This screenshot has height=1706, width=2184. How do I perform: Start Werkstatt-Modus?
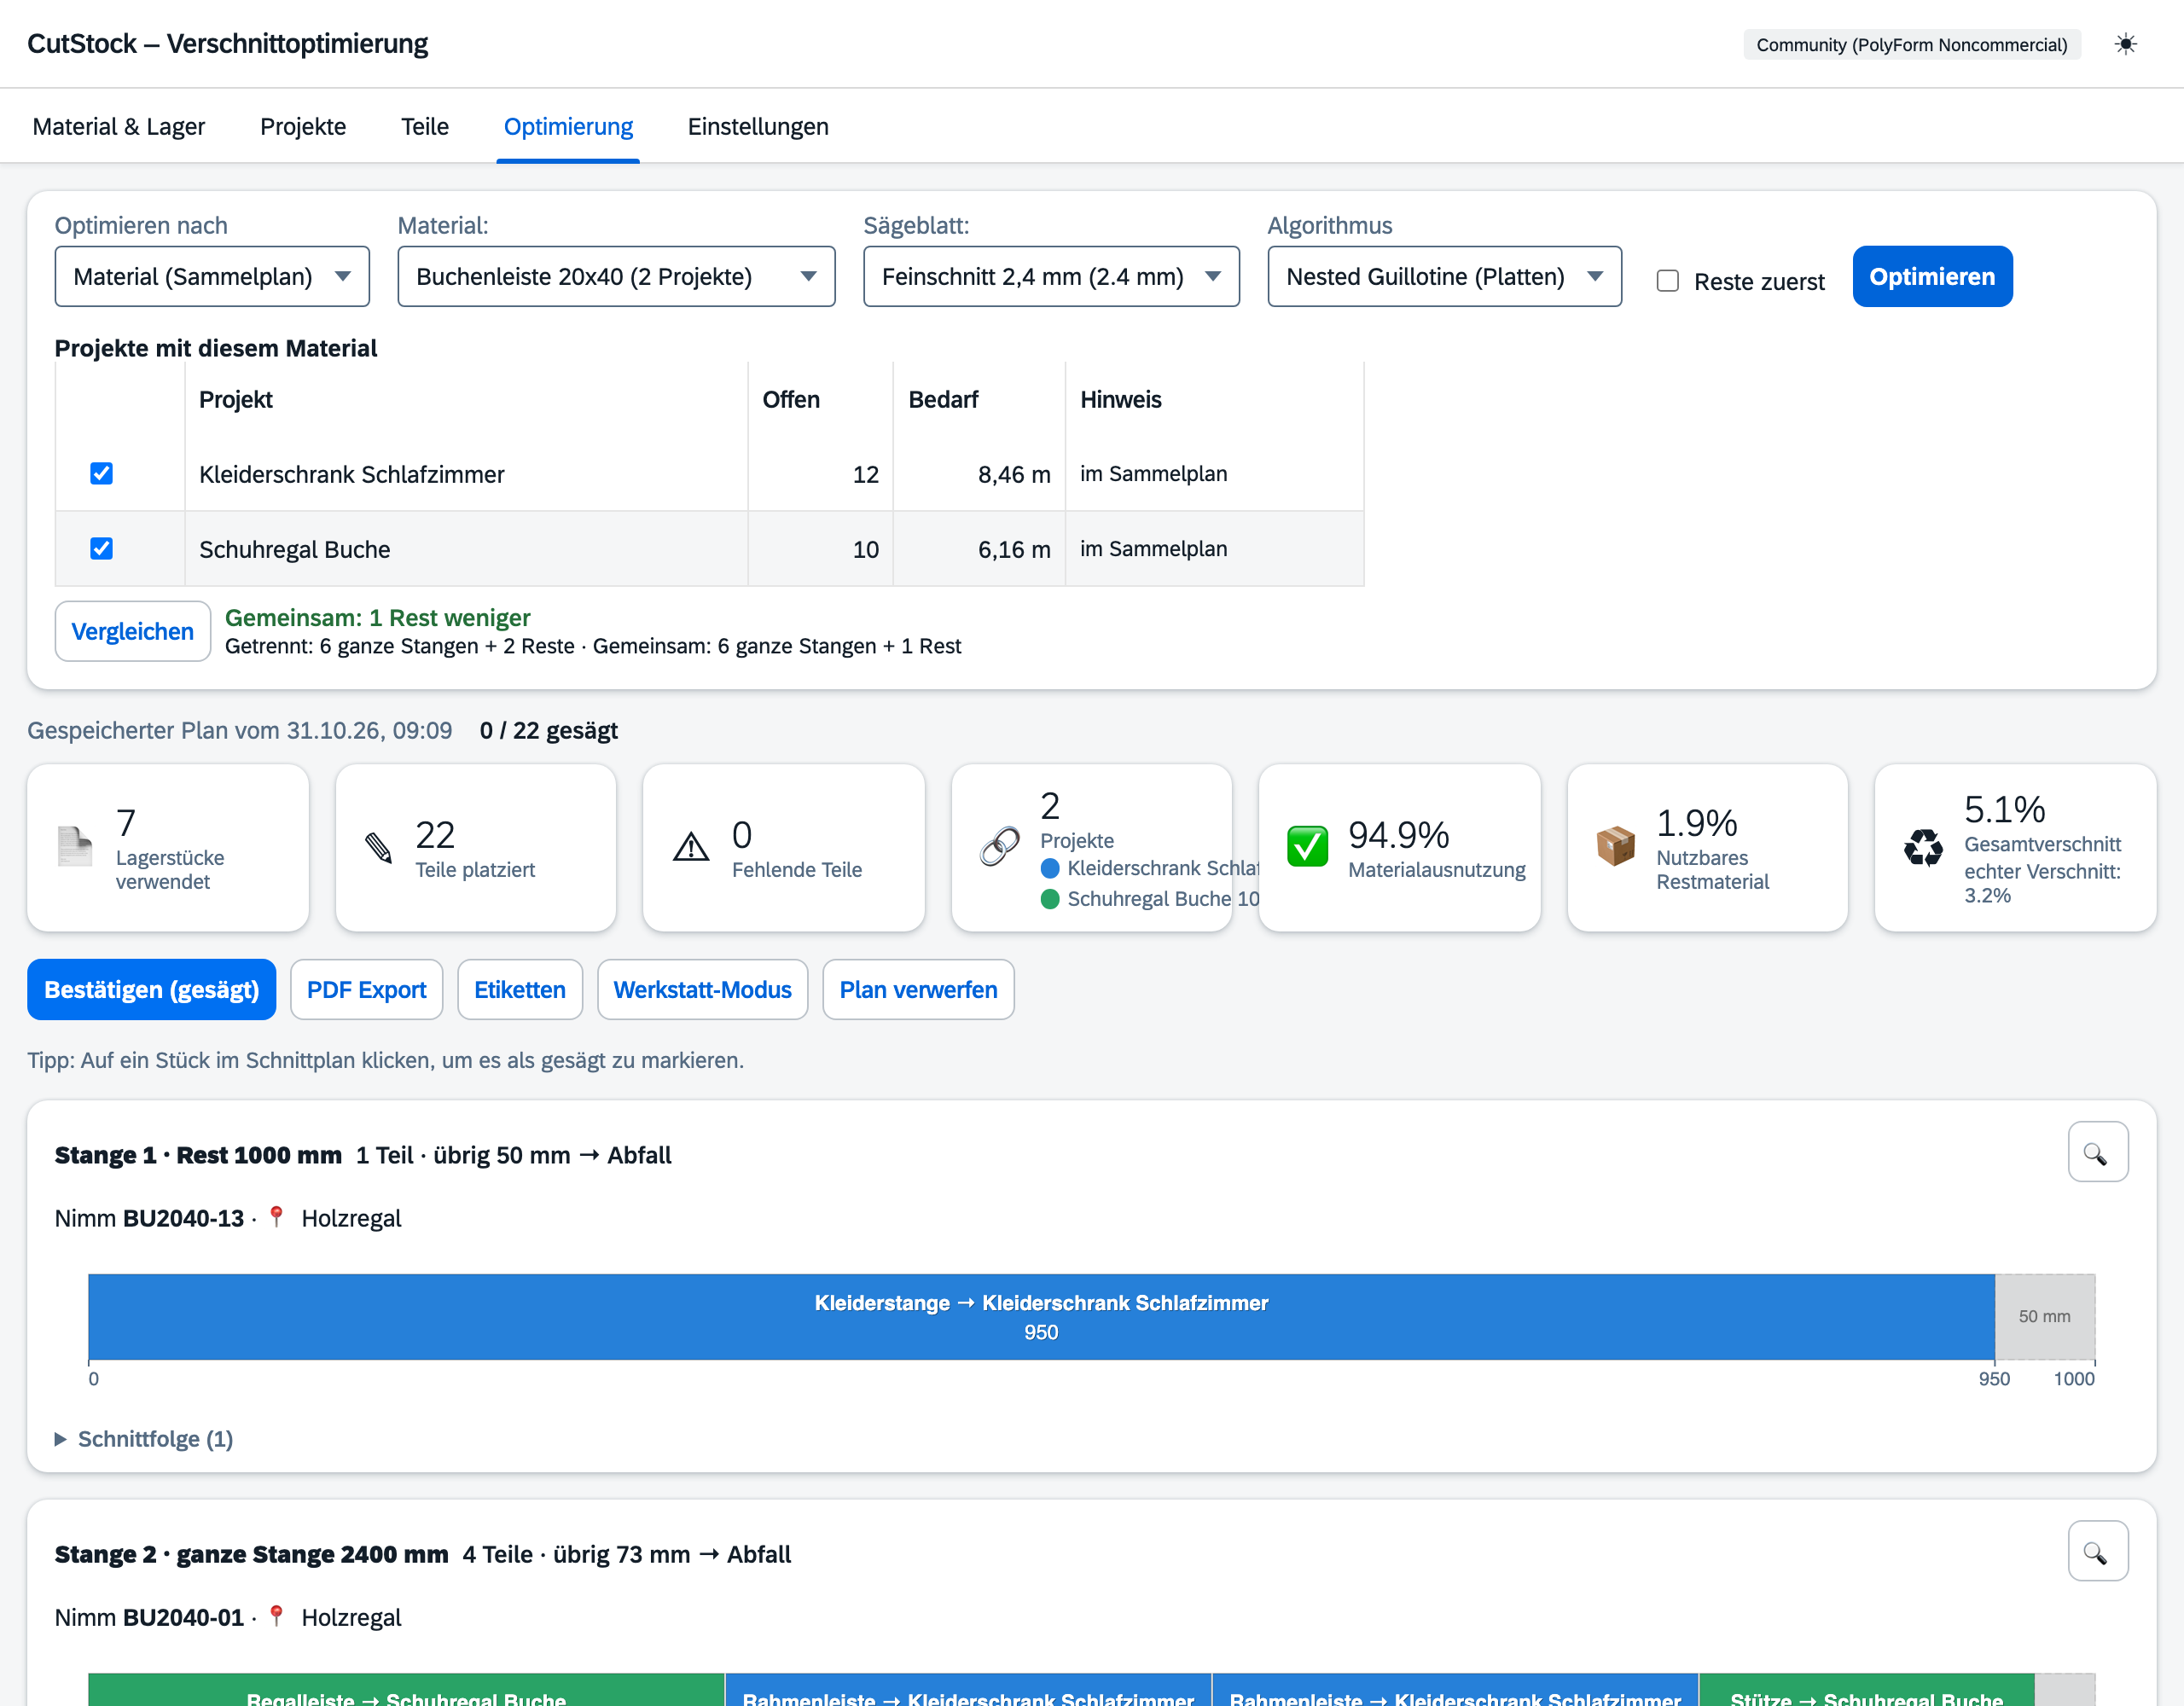(702, 989)
